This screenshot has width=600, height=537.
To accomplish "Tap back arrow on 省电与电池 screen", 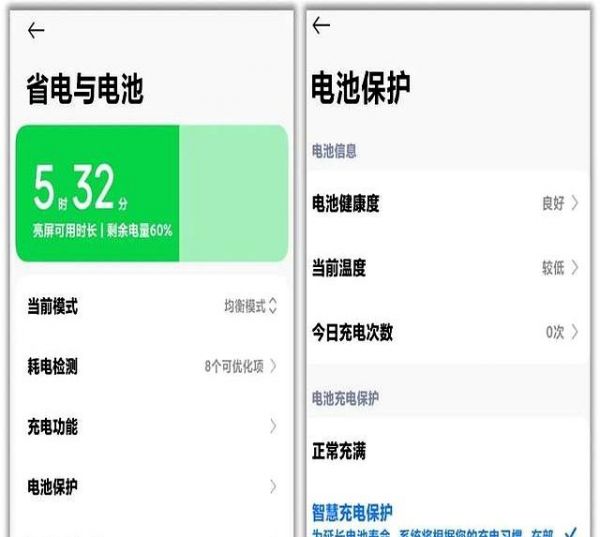I will [x=36, y=31].
